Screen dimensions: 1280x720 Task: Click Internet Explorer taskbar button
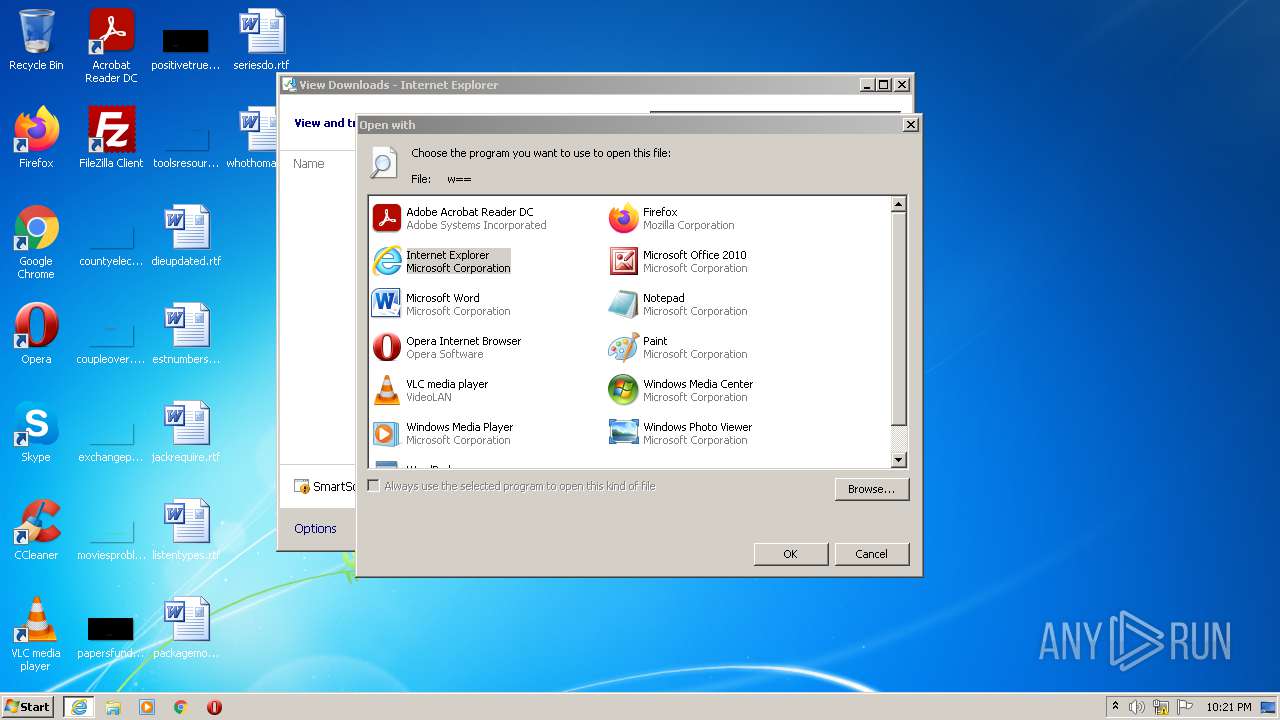coord(79,707)
